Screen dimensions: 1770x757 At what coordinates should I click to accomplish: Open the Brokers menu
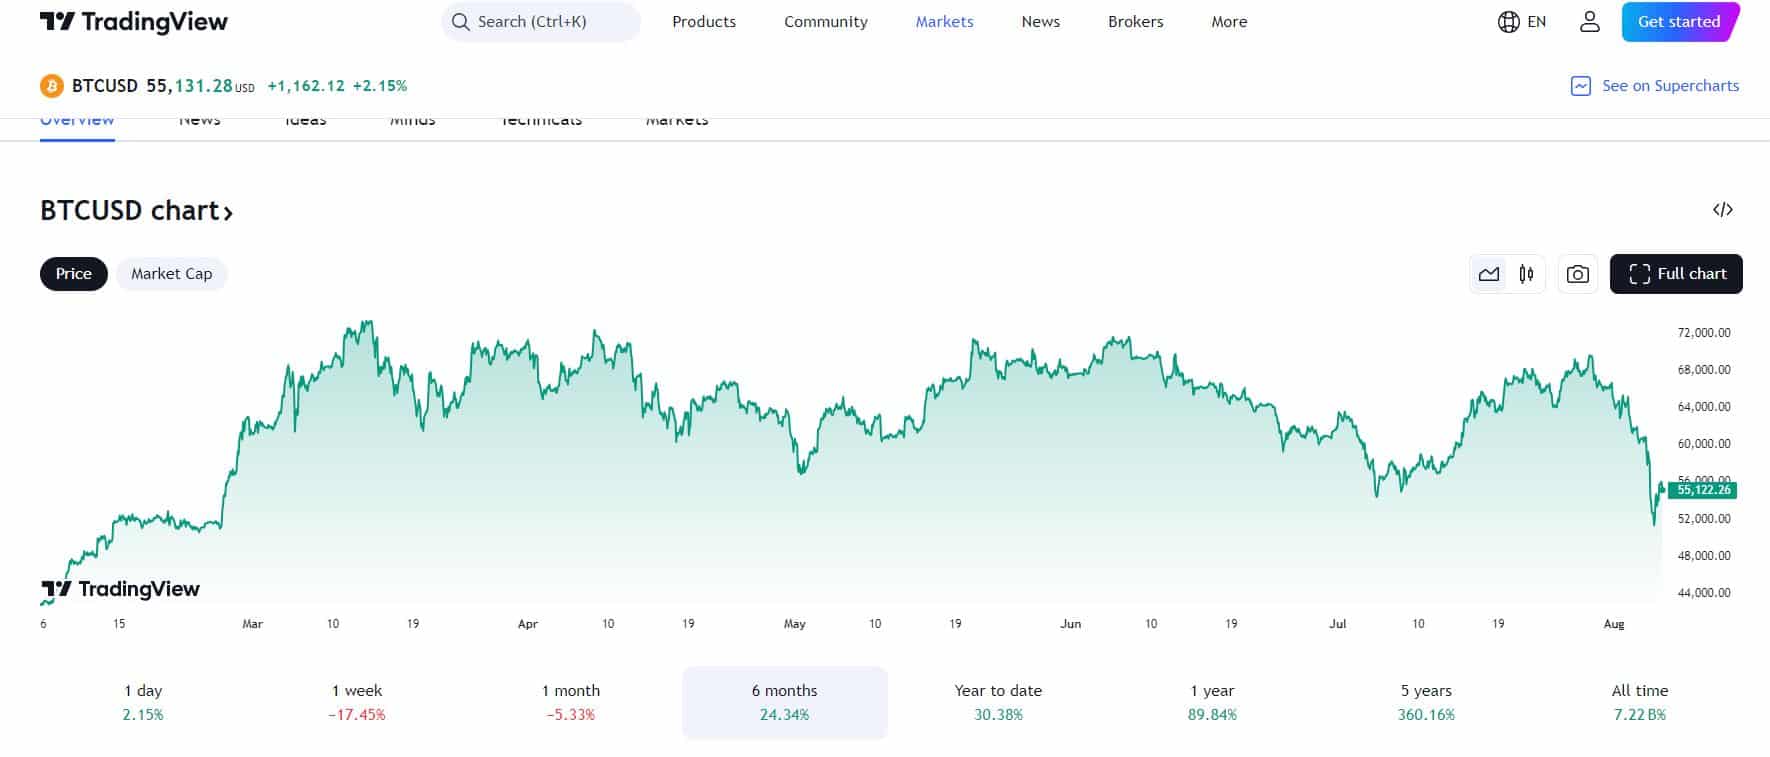click(x=1136, y=22)
